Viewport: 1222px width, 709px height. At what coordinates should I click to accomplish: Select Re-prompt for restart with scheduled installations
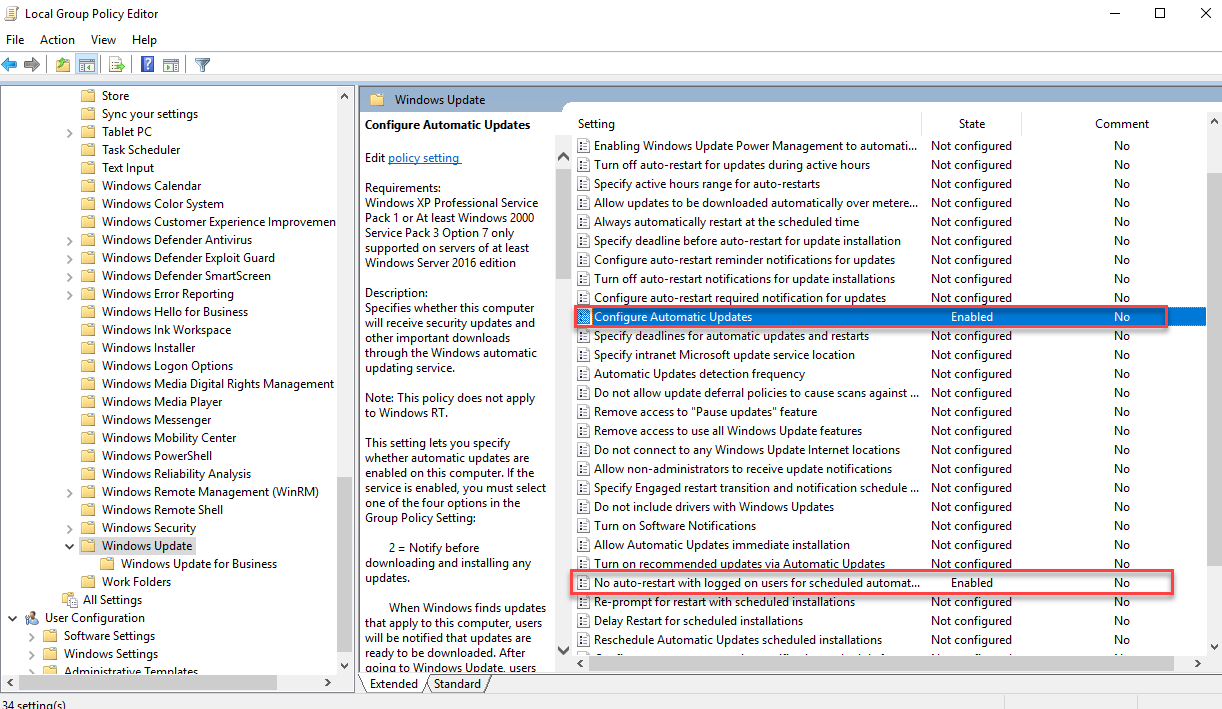point(724,602)
